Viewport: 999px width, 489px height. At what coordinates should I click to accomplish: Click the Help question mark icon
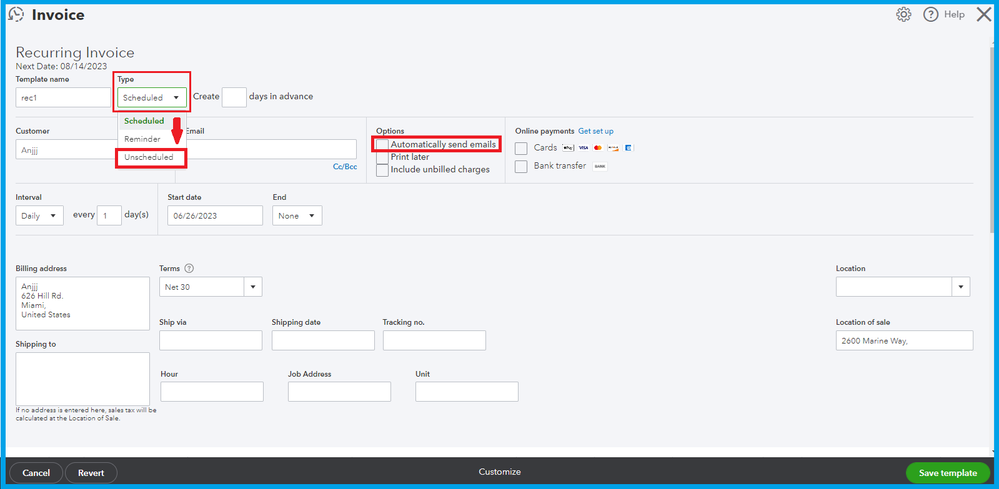[x=931, y=15]
